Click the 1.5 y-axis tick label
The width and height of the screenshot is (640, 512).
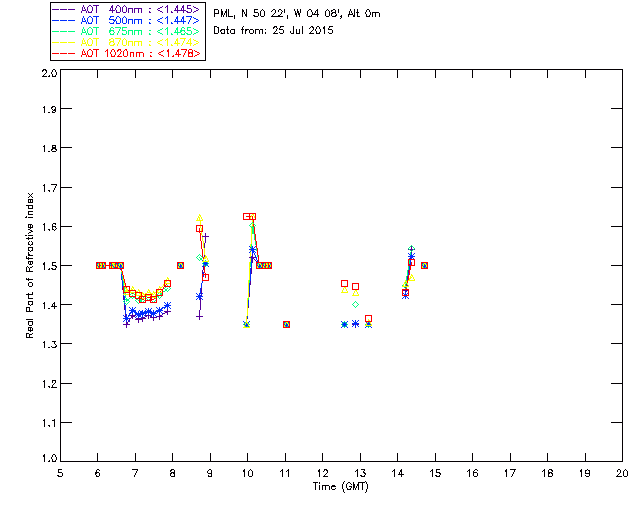pos(49,266)
